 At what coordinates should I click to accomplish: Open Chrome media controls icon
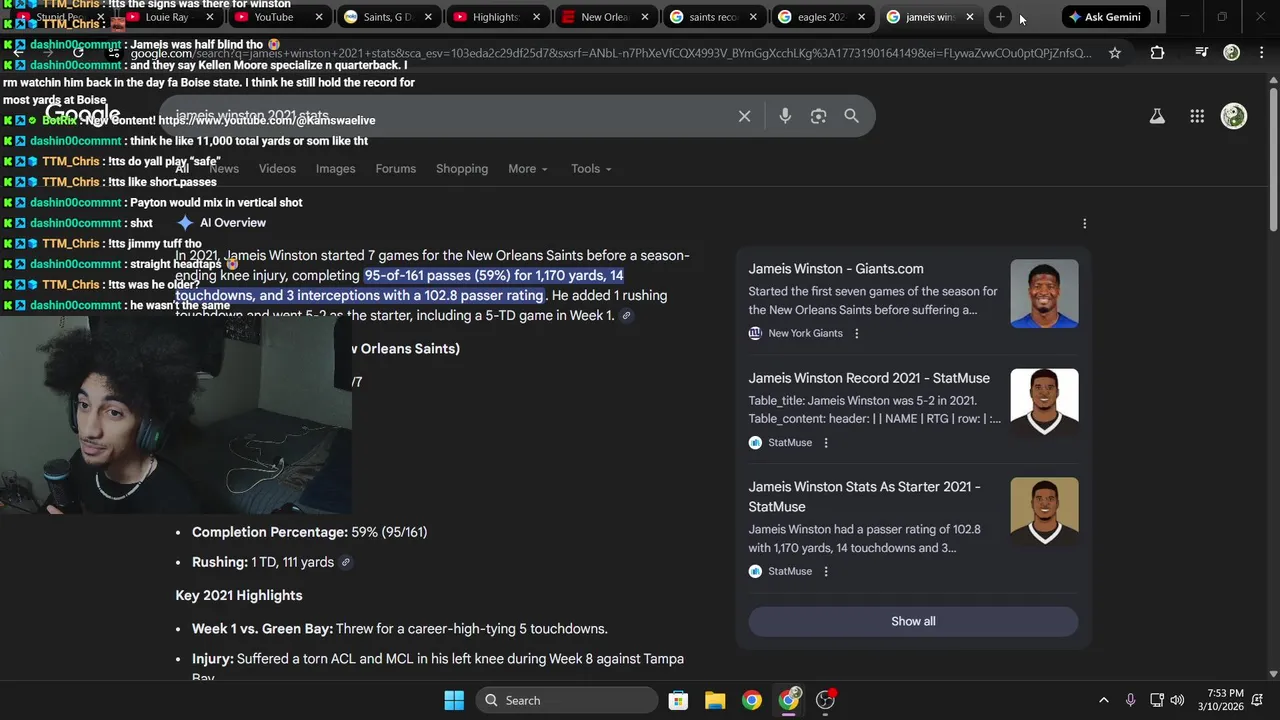[1201, 53]
